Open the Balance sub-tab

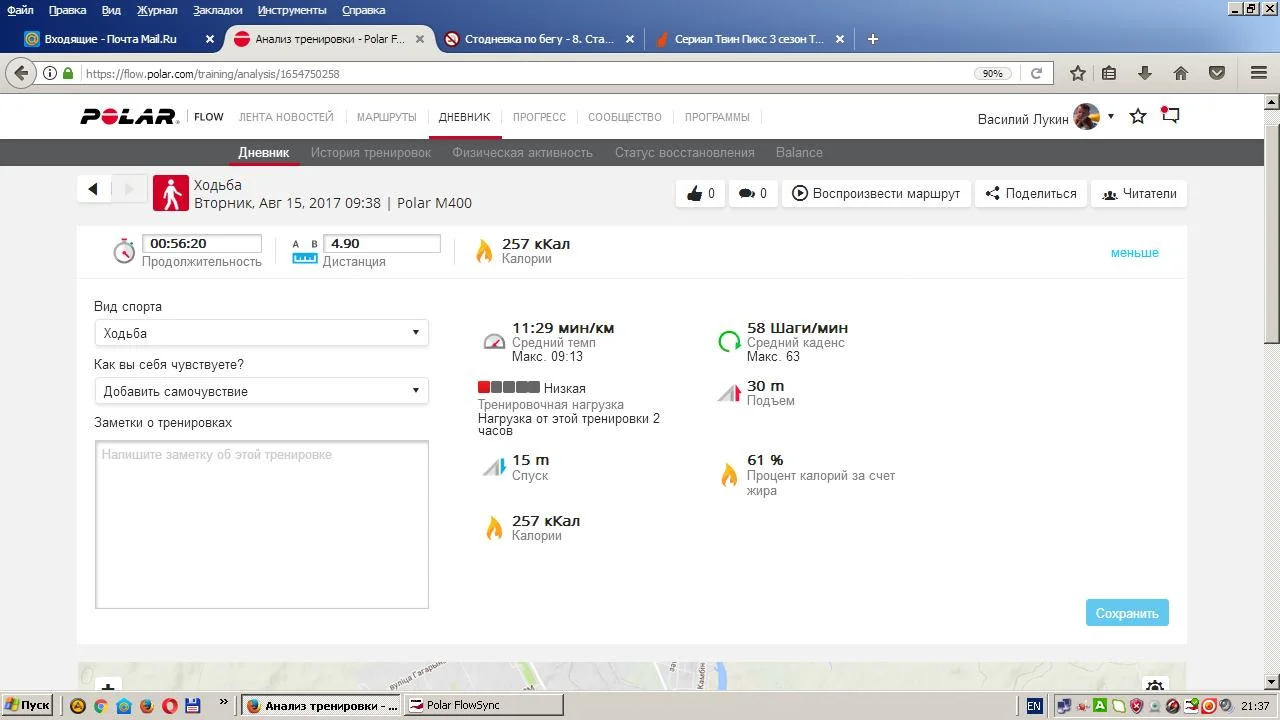click(799, 153)
